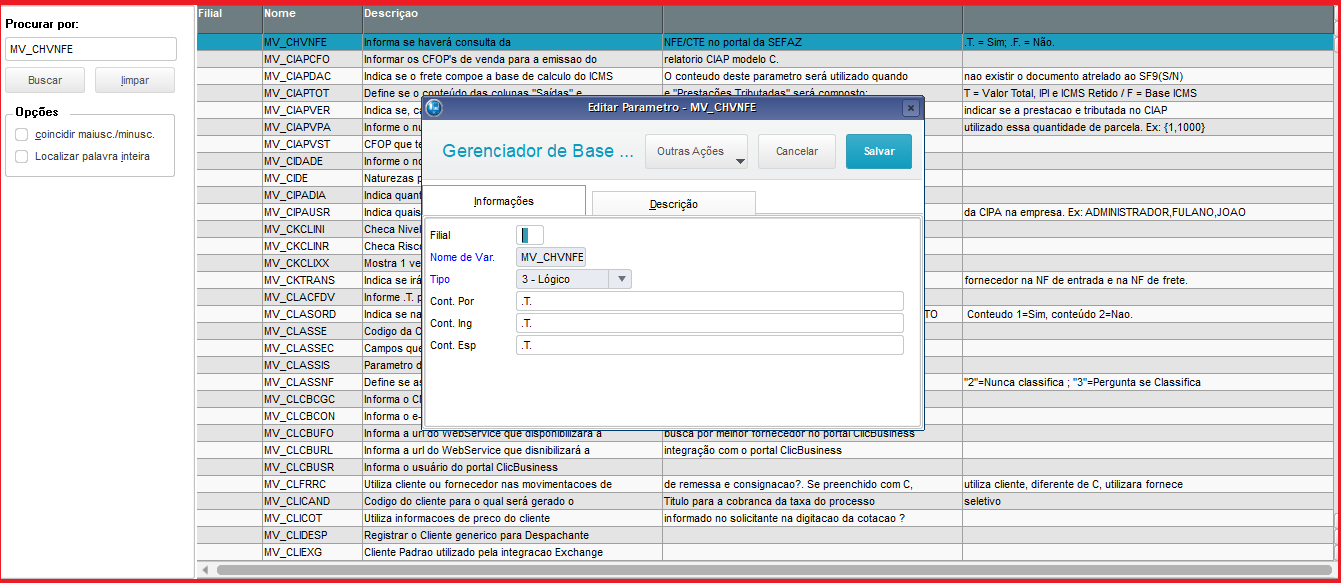1341x583 pixels.
Task: Click the Descriçao column header
Action: 512,18
